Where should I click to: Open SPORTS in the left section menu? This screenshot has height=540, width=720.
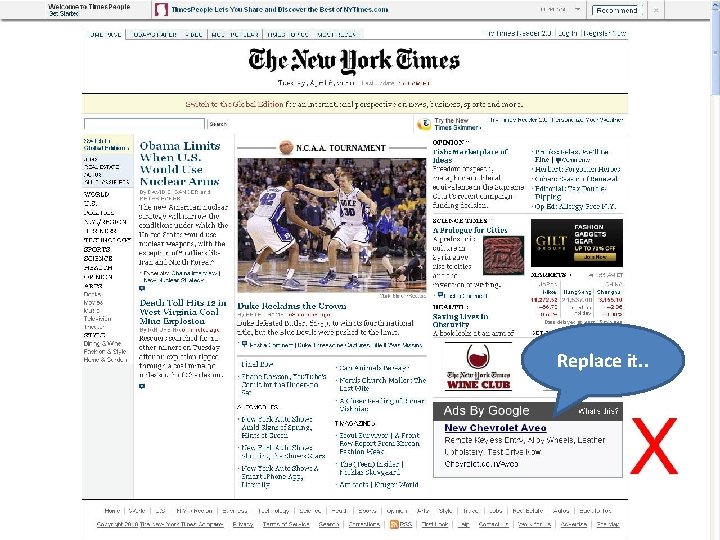tap(97, 249)
